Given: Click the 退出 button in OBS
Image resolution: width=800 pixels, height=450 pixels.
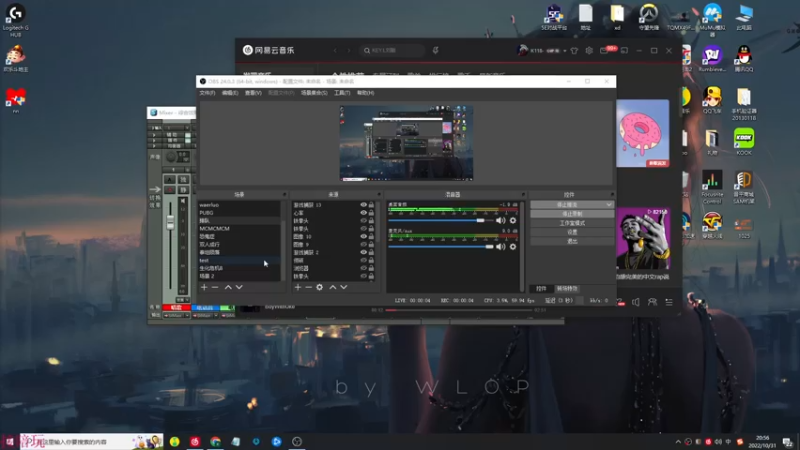Looking at the screenshot, I should (572, 241).
